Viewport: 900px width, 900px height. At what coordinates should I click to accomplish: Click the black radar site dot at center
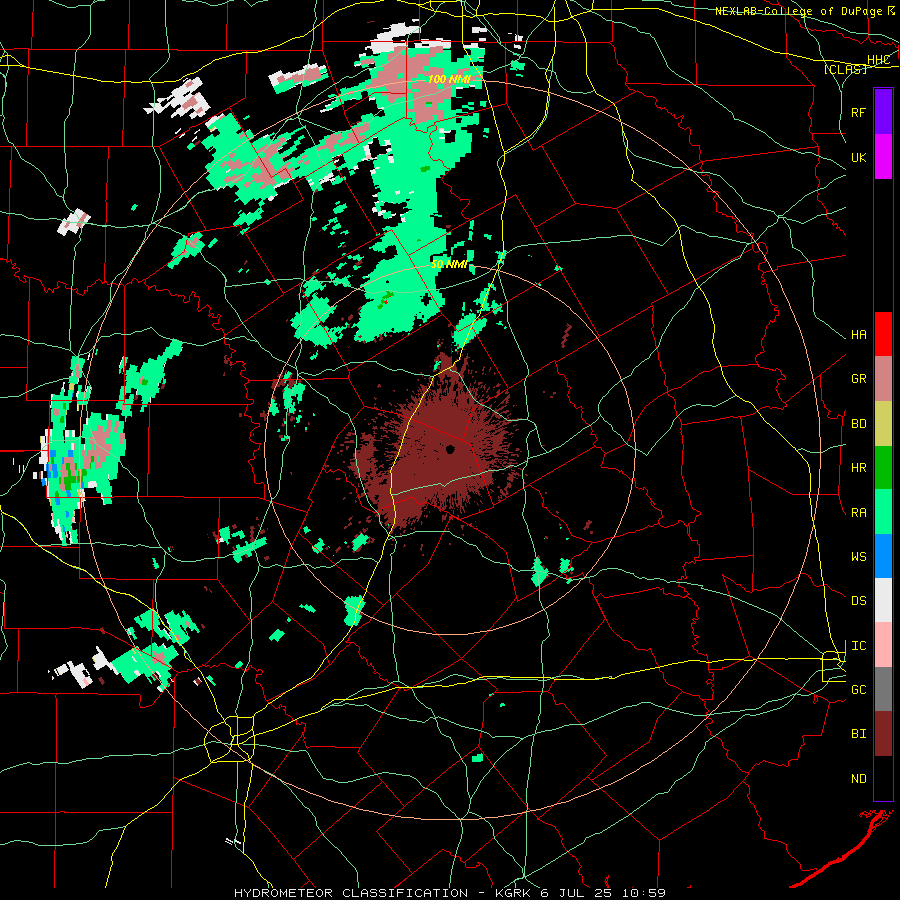click(451, 449)
